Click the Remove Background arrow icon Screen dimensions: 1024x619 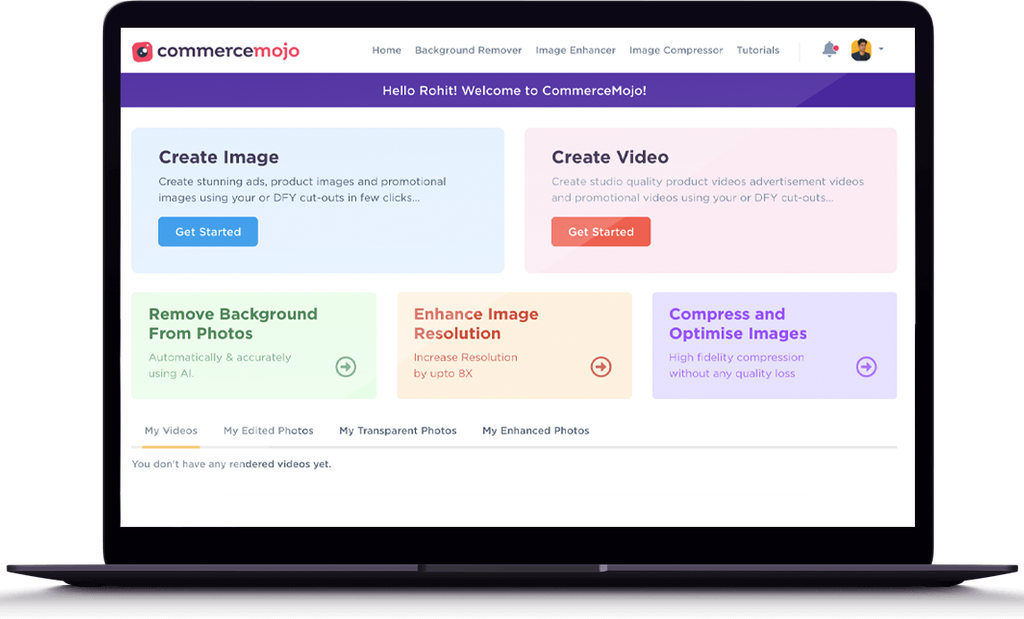tap(345, 367)
